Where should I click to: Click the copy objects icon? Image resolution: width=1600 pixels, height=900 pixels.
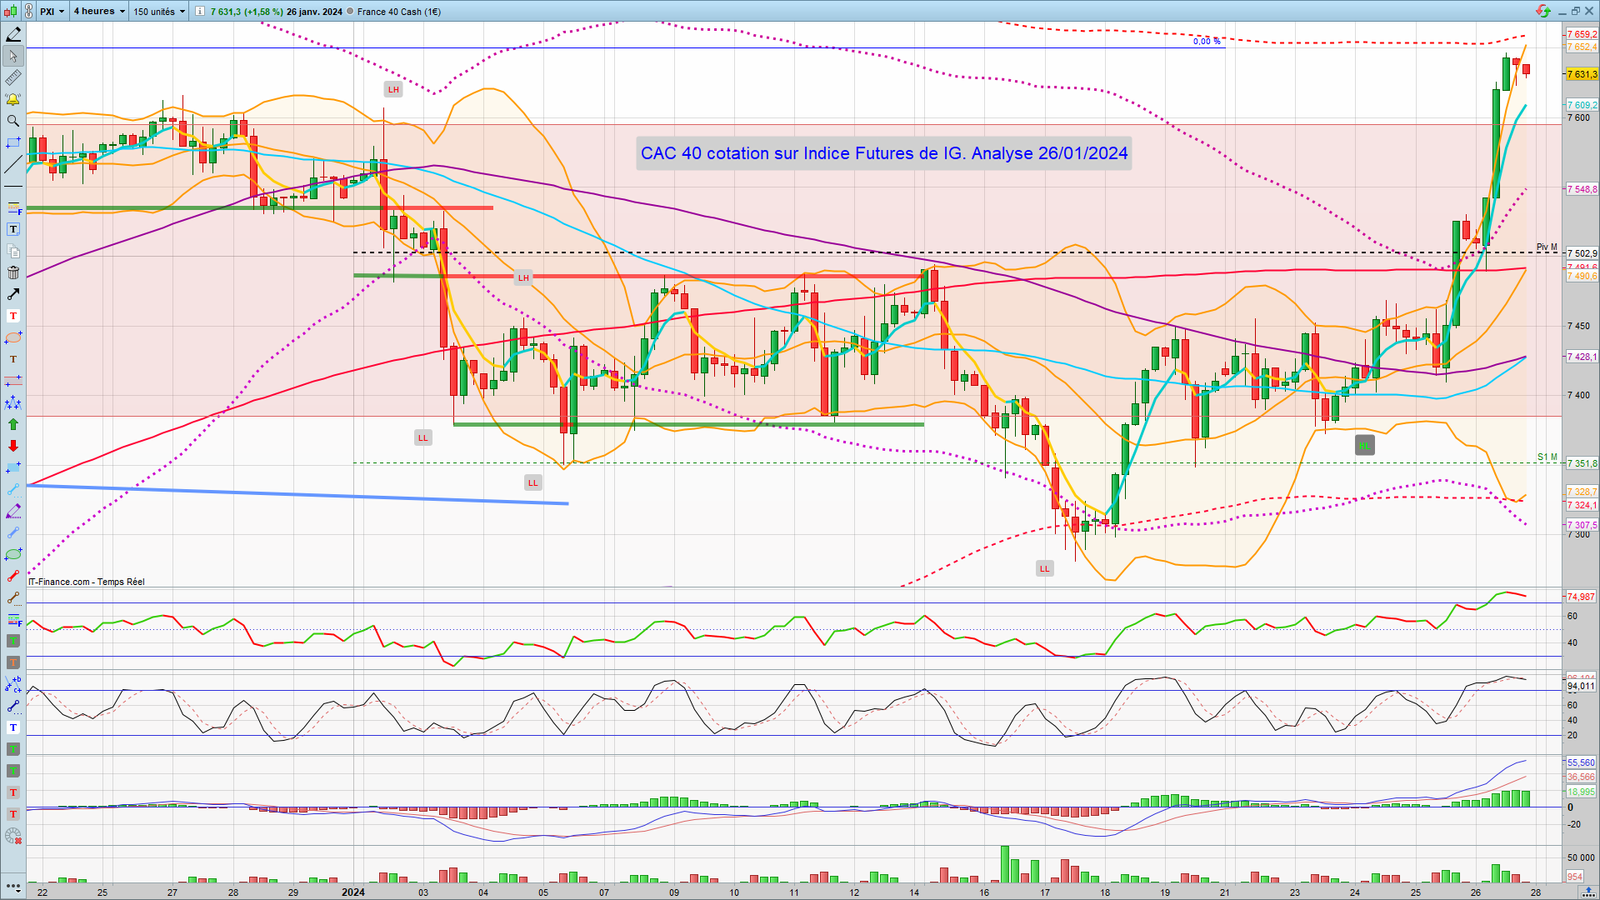(13, 251)
